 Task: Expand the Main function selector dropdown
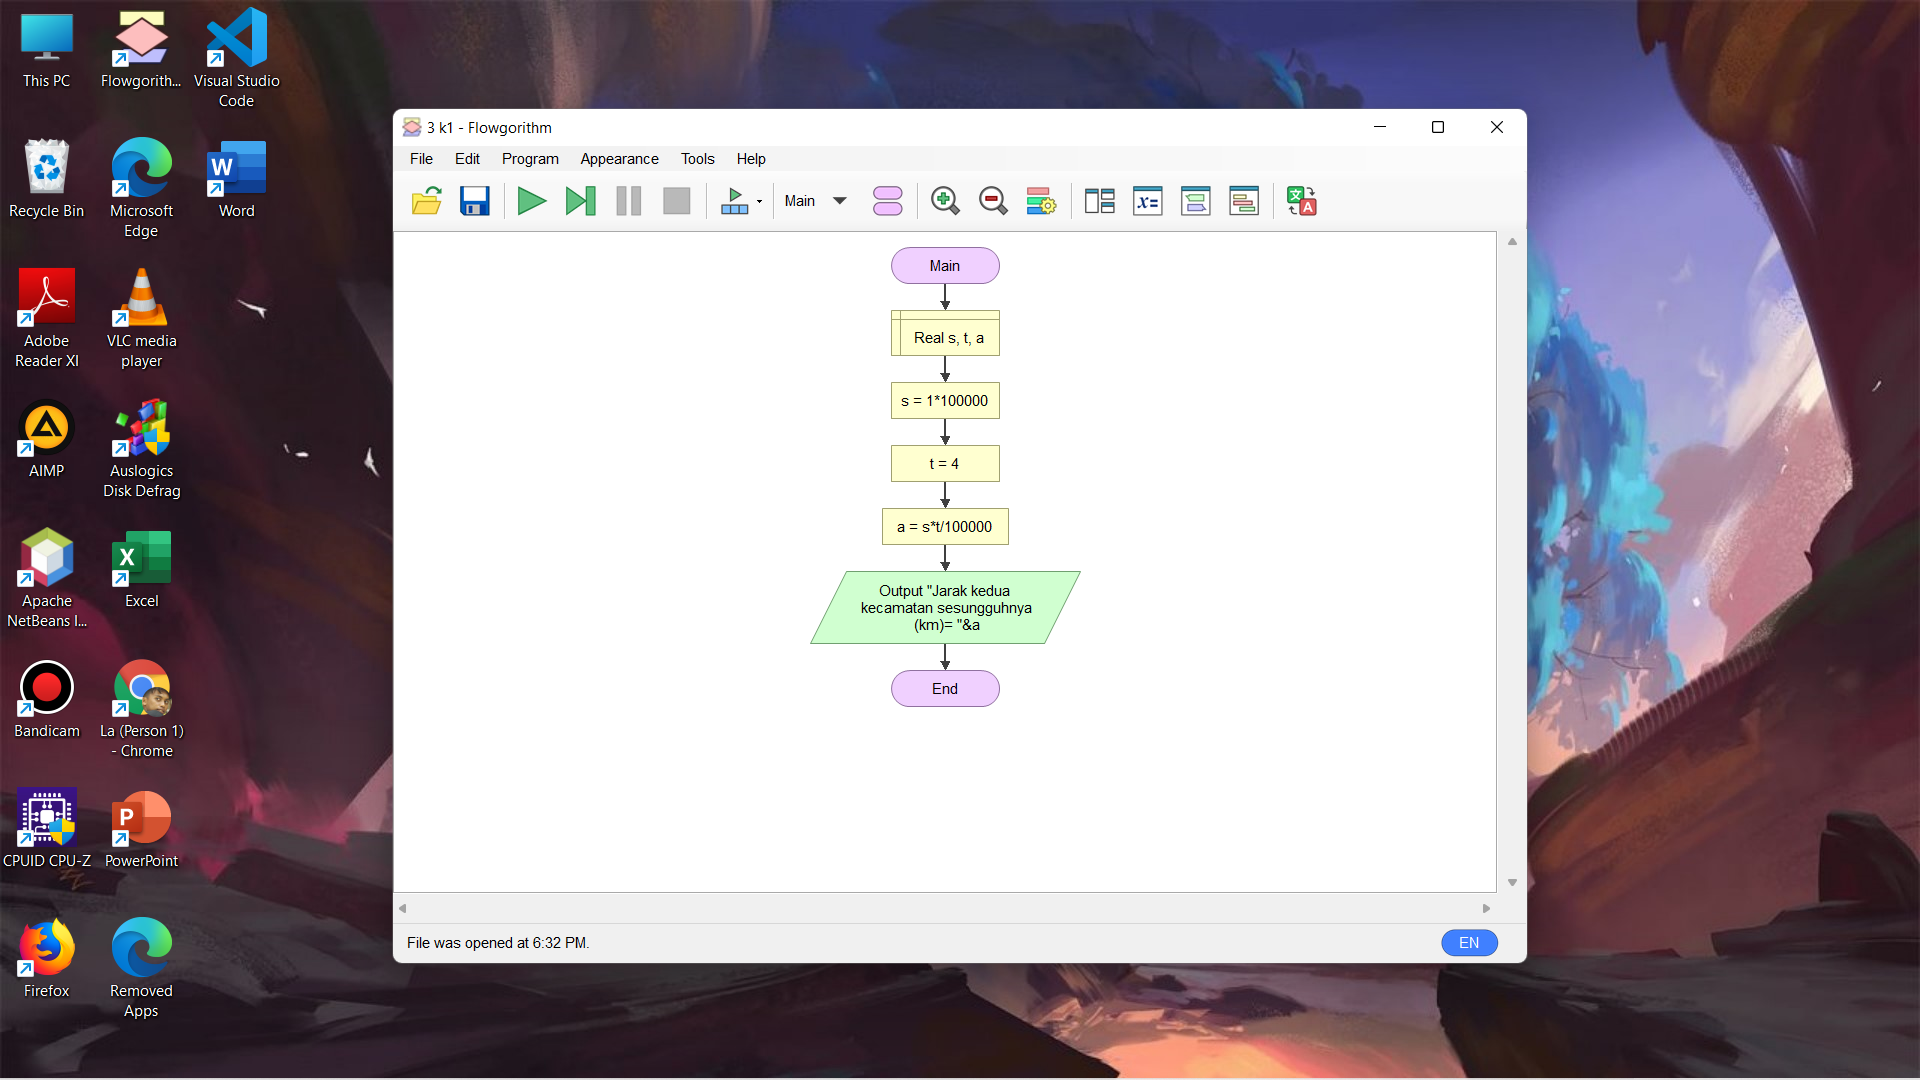(x=840, y=201)
